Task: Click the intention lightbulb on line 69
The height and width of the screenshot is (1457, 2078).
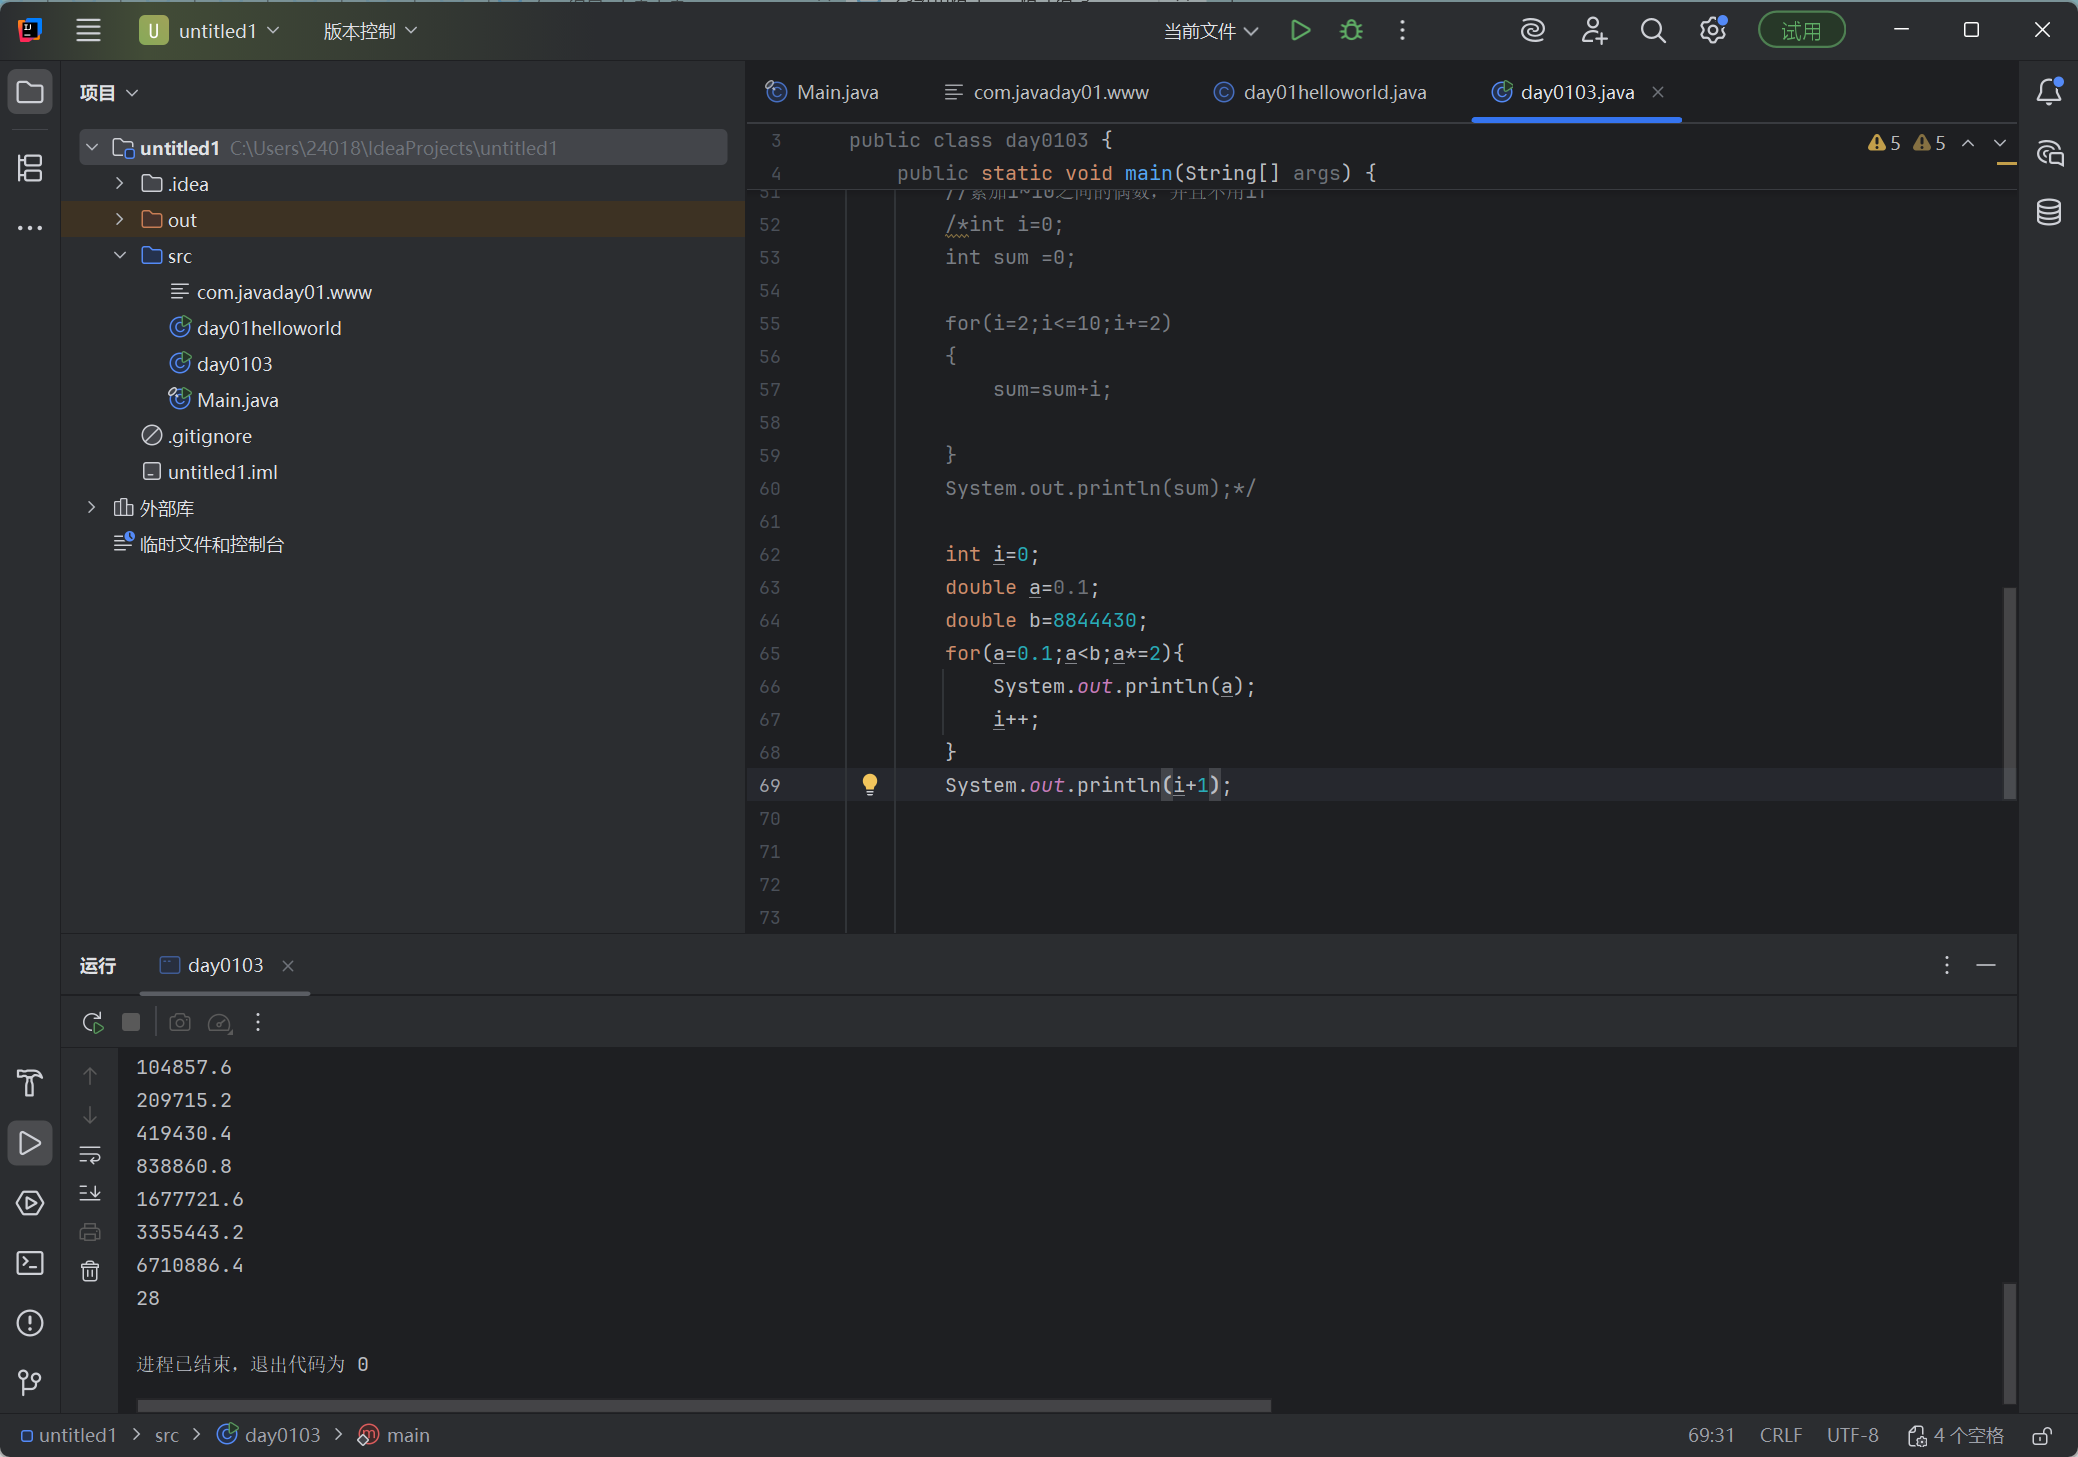Action: [x=870, y=785]
